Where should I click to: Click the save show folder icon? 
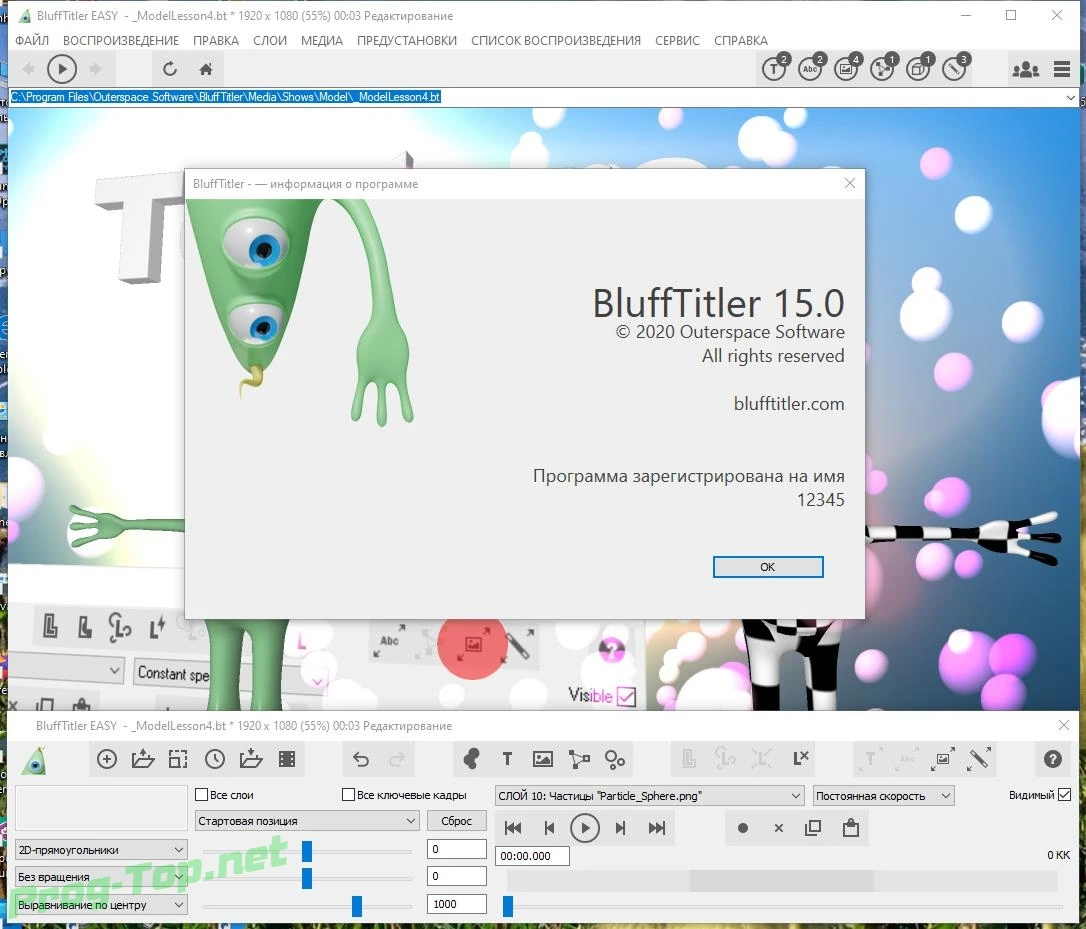pyautogui.click(x=251, y=759)
